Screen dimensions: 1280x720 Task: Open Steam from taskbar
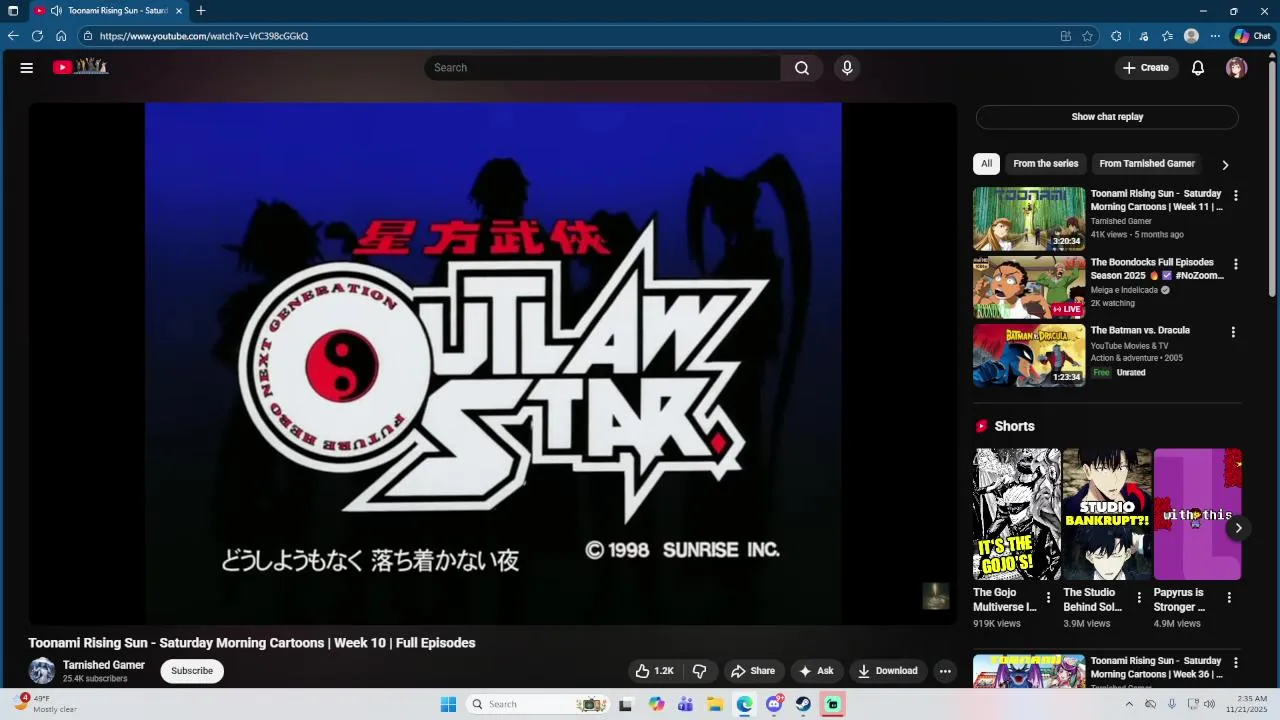pyautogui.click(x=803, y=704)
